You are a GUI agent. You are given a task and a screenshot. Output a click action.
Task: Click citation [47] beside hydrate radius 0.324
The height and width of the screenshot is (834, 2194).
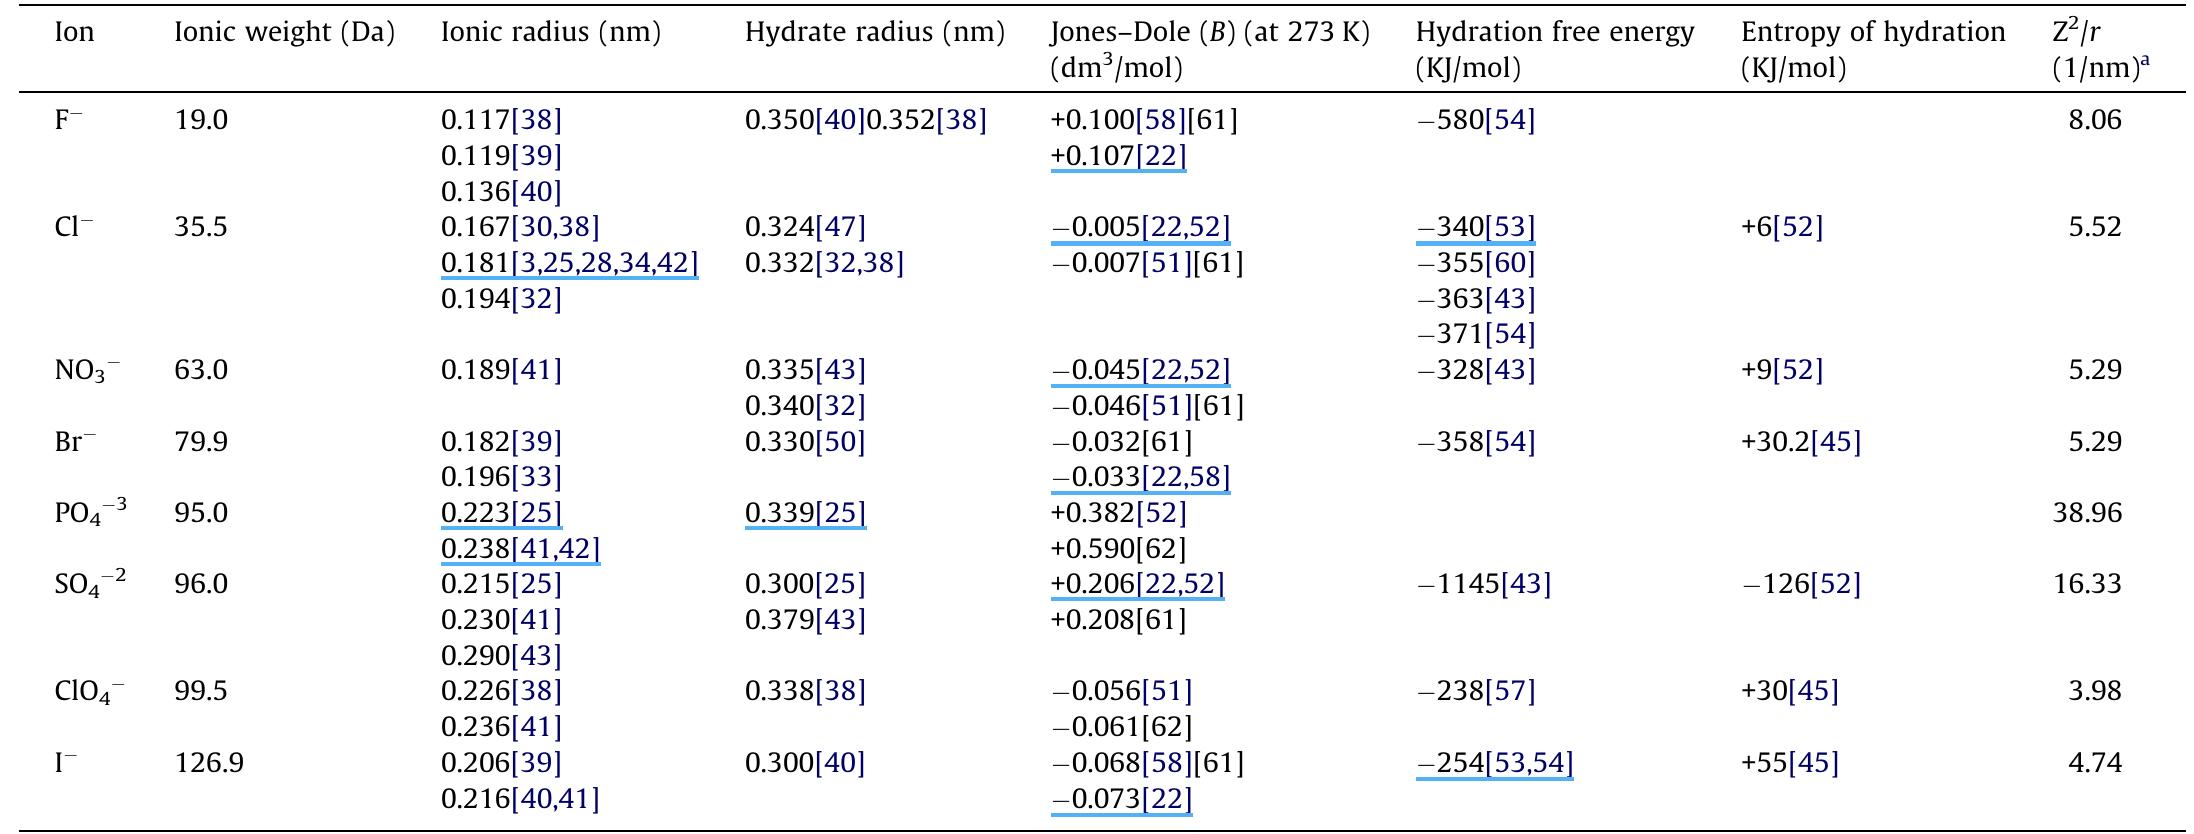840,228
